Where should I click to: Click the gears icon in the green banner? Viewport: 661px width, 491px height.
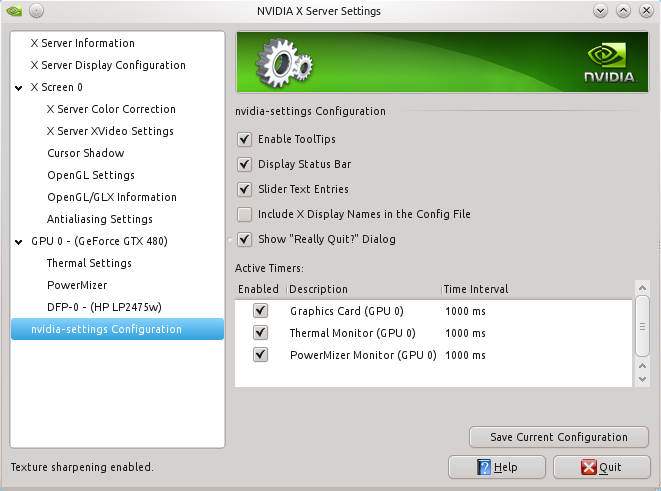tap(284, 64)
